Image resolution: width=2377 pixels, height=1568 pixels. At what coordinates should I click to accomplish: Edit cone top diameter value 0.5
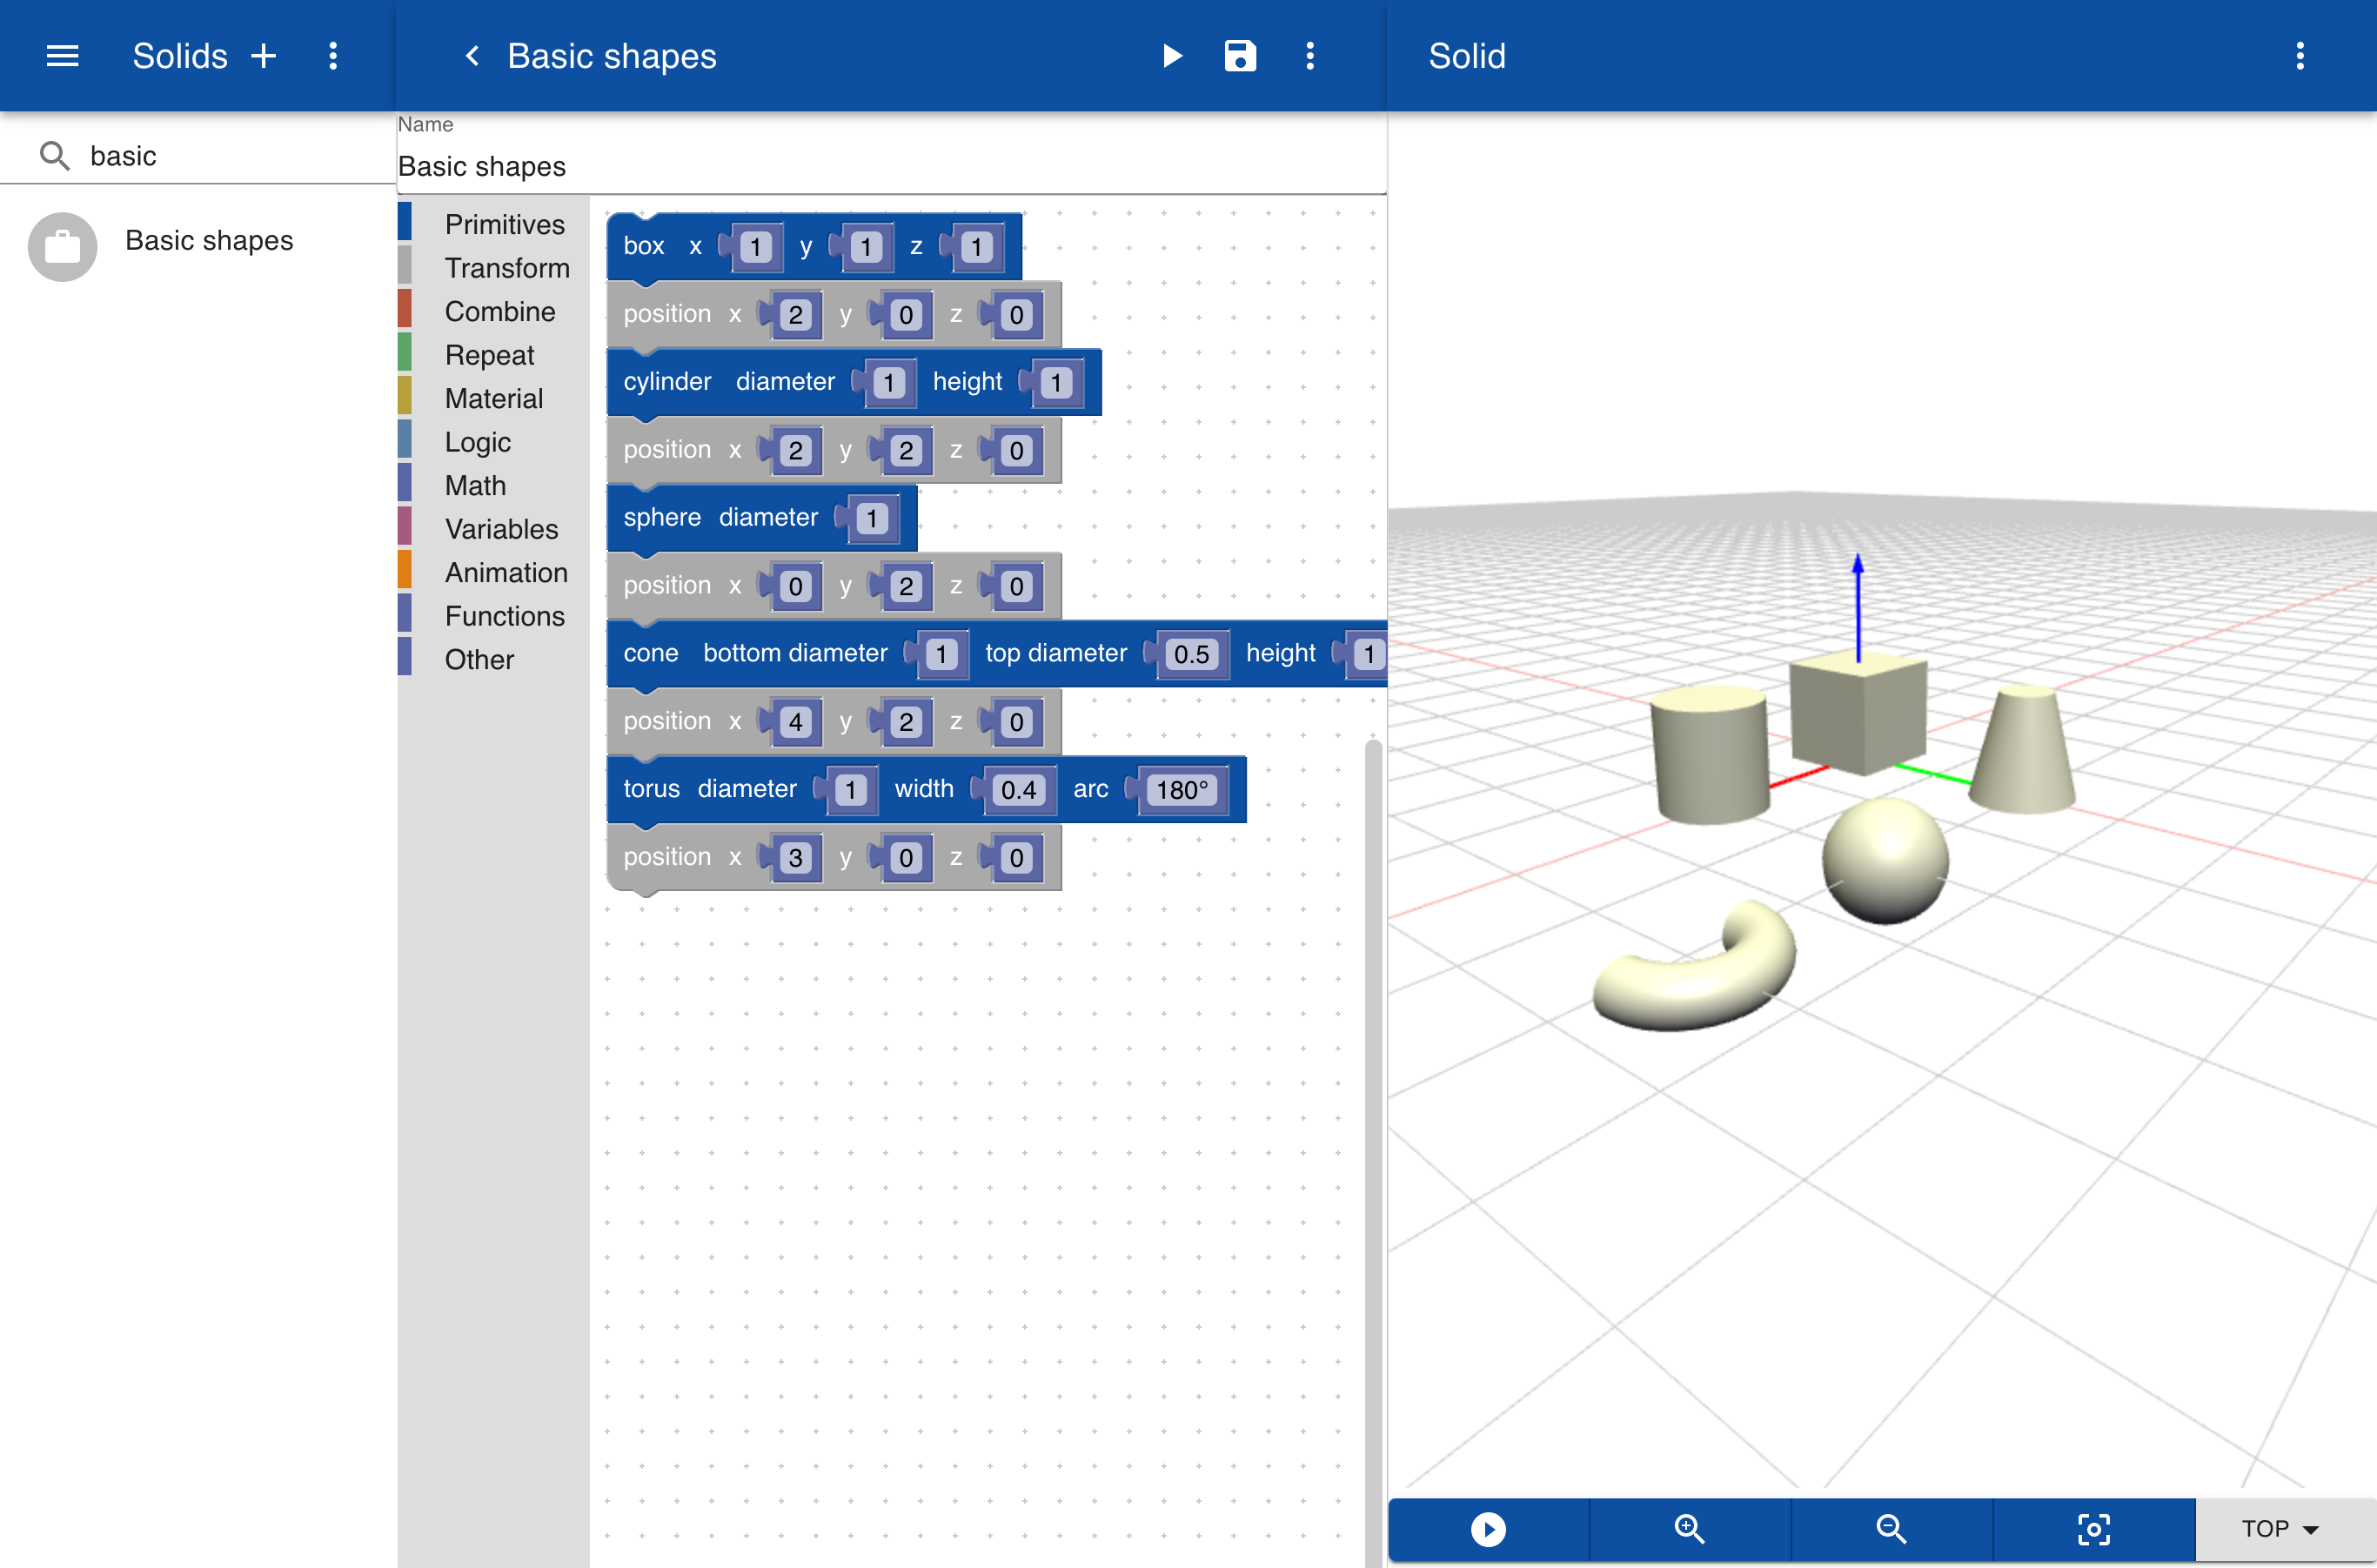[x=1191, y=655]
